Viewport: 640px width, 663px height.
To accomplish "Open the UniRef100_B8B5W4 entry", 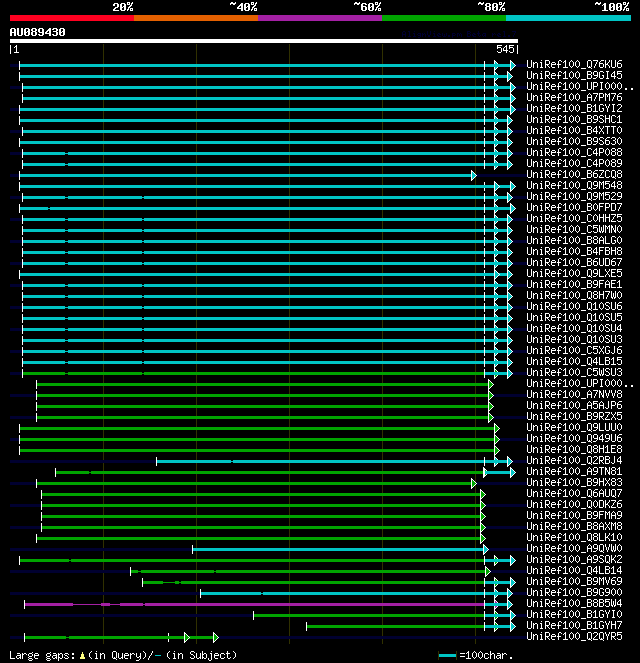I will point(574,603).
